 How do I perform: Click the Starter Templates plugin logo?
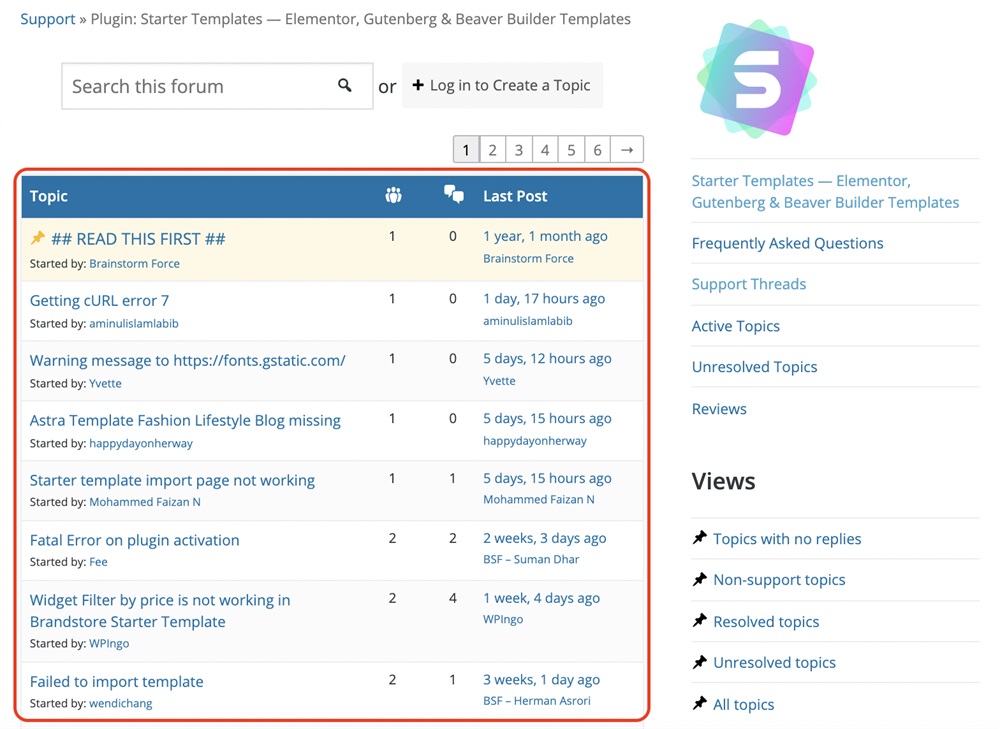point(756,79)
